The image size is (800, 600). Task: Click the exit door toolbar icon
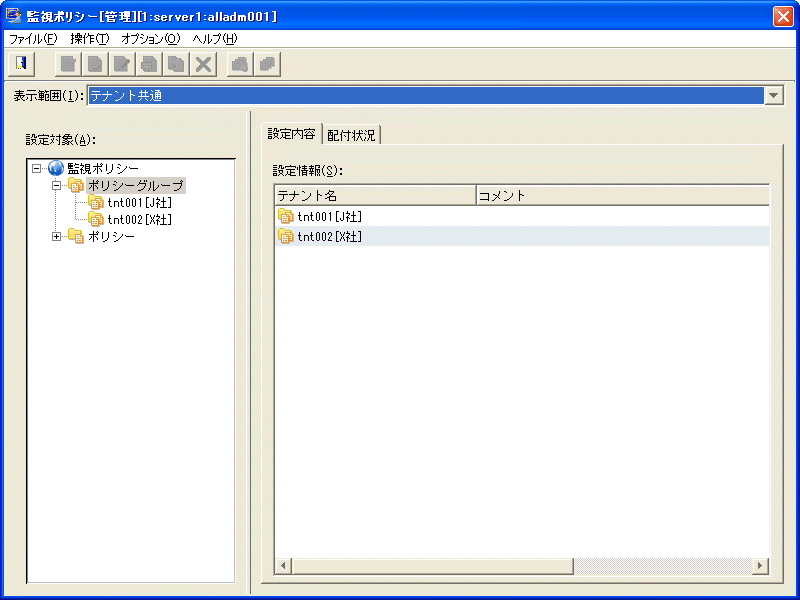21,64
